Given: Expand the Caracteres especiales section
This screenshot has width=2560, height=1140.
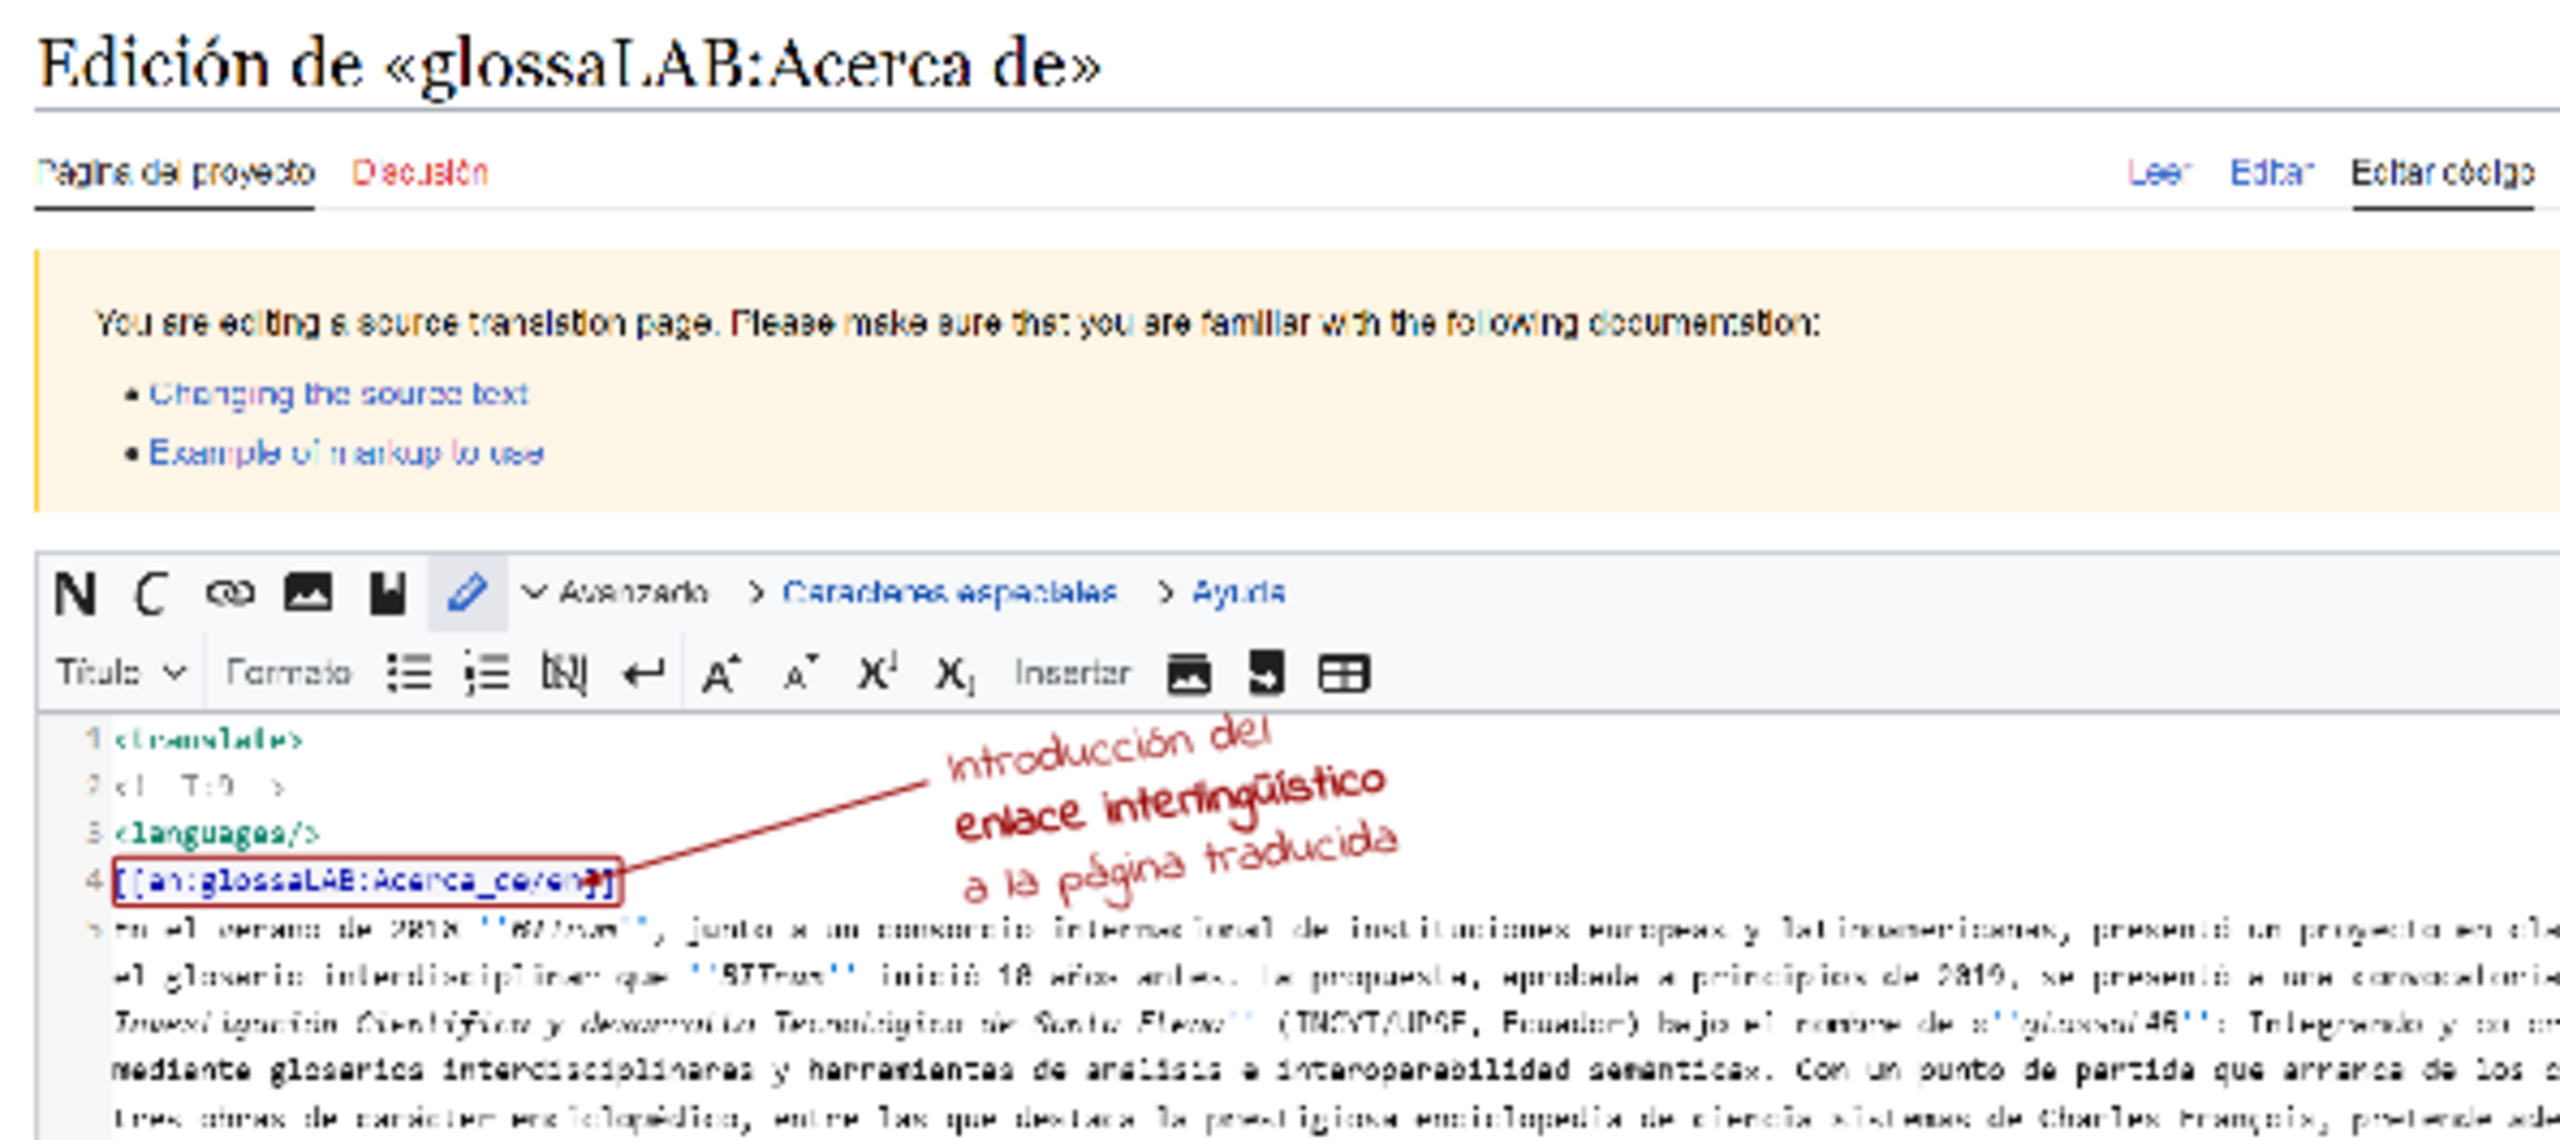Looking at the screenshot, I should click(932, 593).
